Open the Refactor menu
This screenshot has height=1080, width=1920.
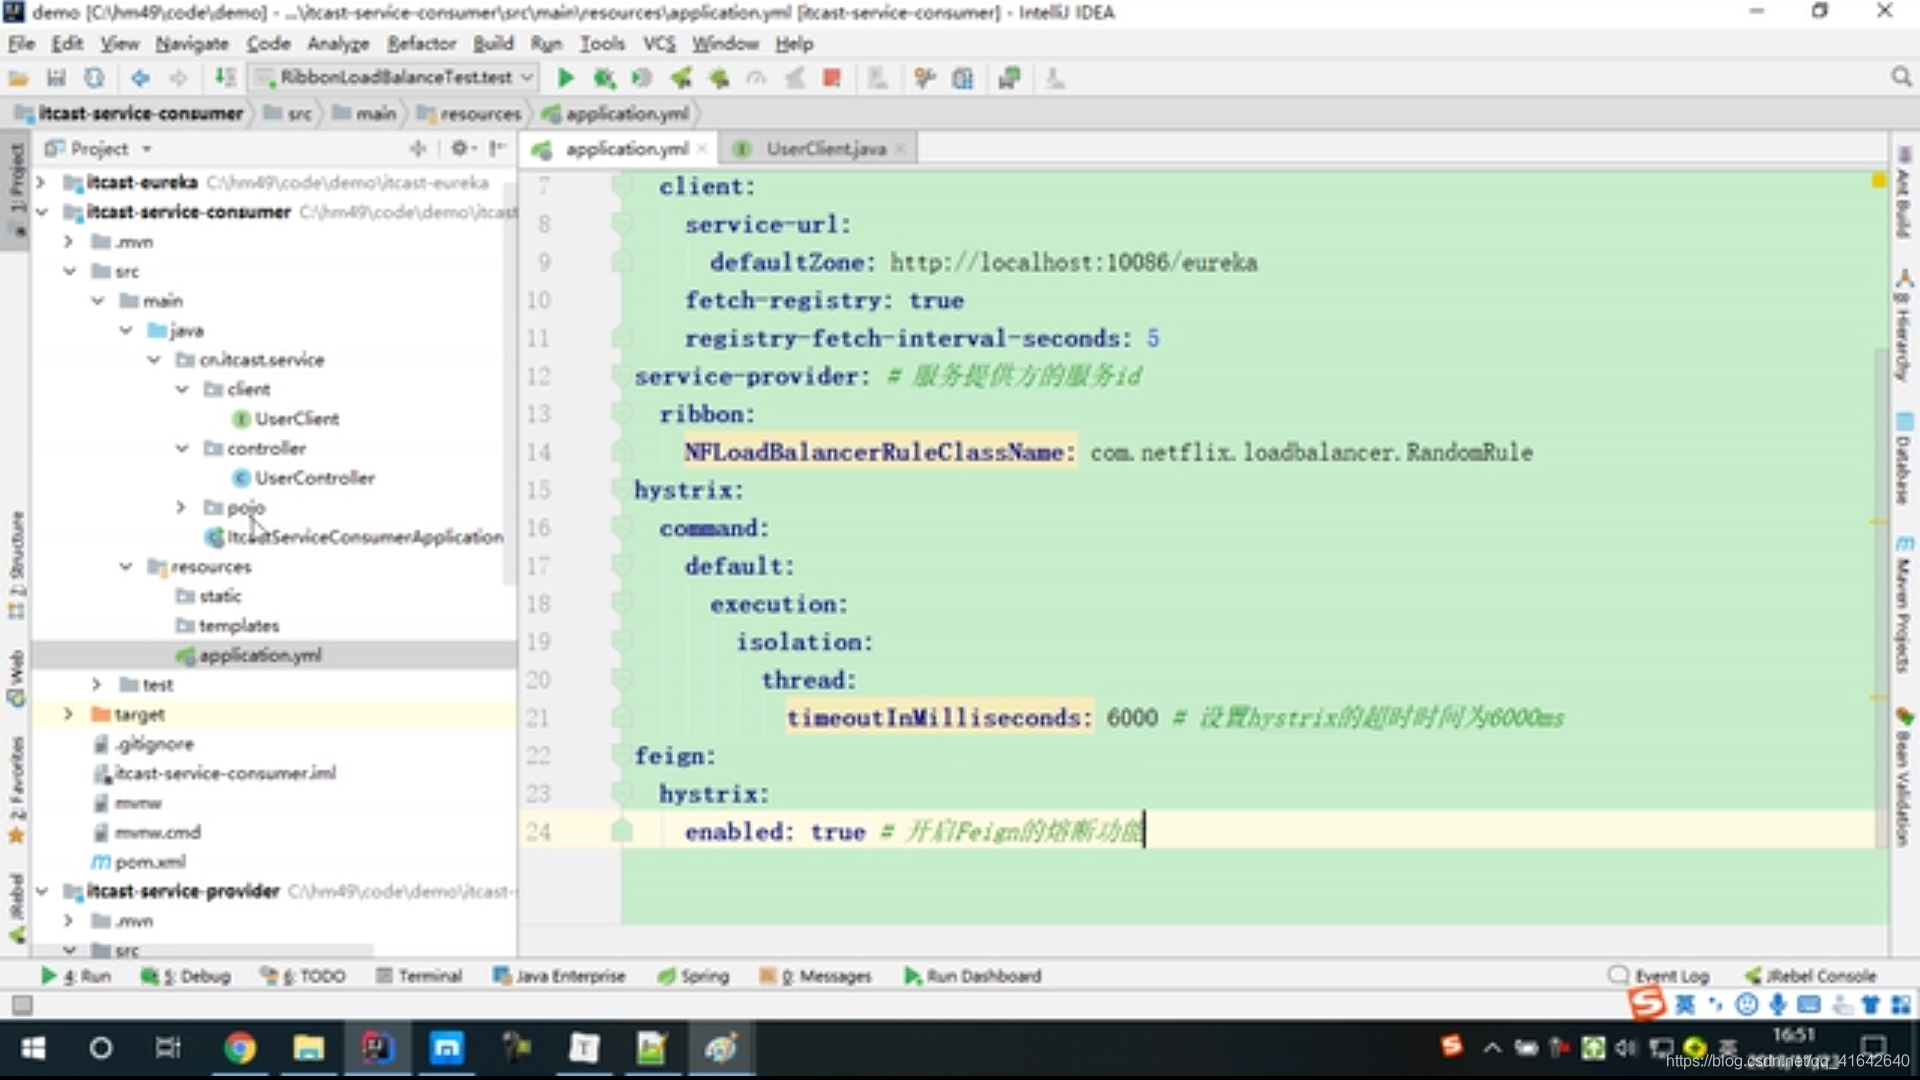pos(421,43)
